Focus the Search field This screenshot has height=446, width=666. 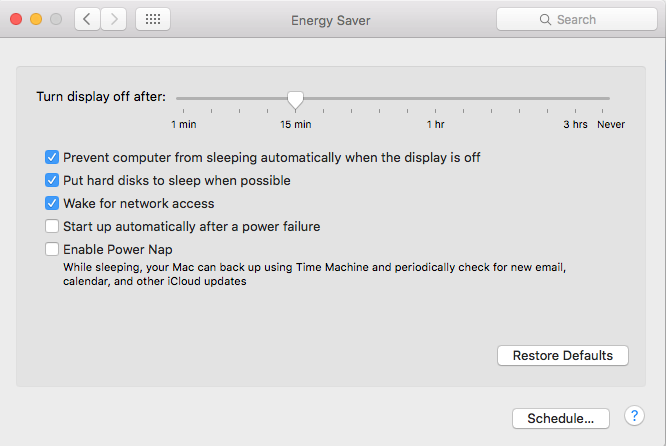(577, 20)
